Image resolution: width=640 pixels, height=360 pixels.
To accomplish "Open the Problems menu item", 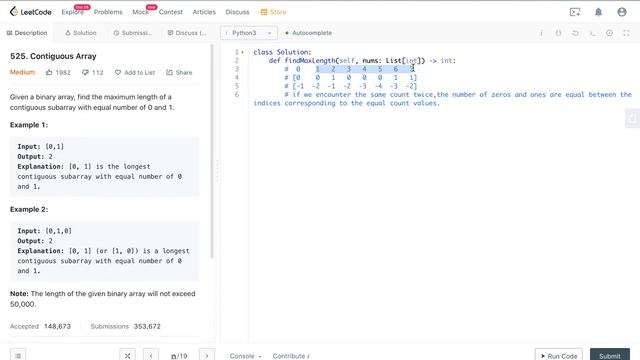I will [108, 12].
